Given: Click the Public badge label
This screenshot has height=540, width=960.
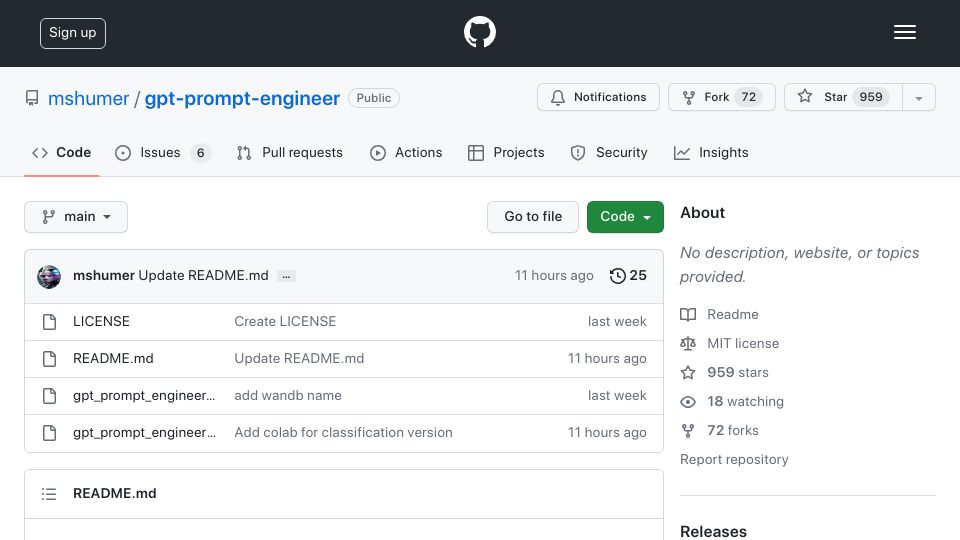Looking at the screenshot, I should click(373, 98).
